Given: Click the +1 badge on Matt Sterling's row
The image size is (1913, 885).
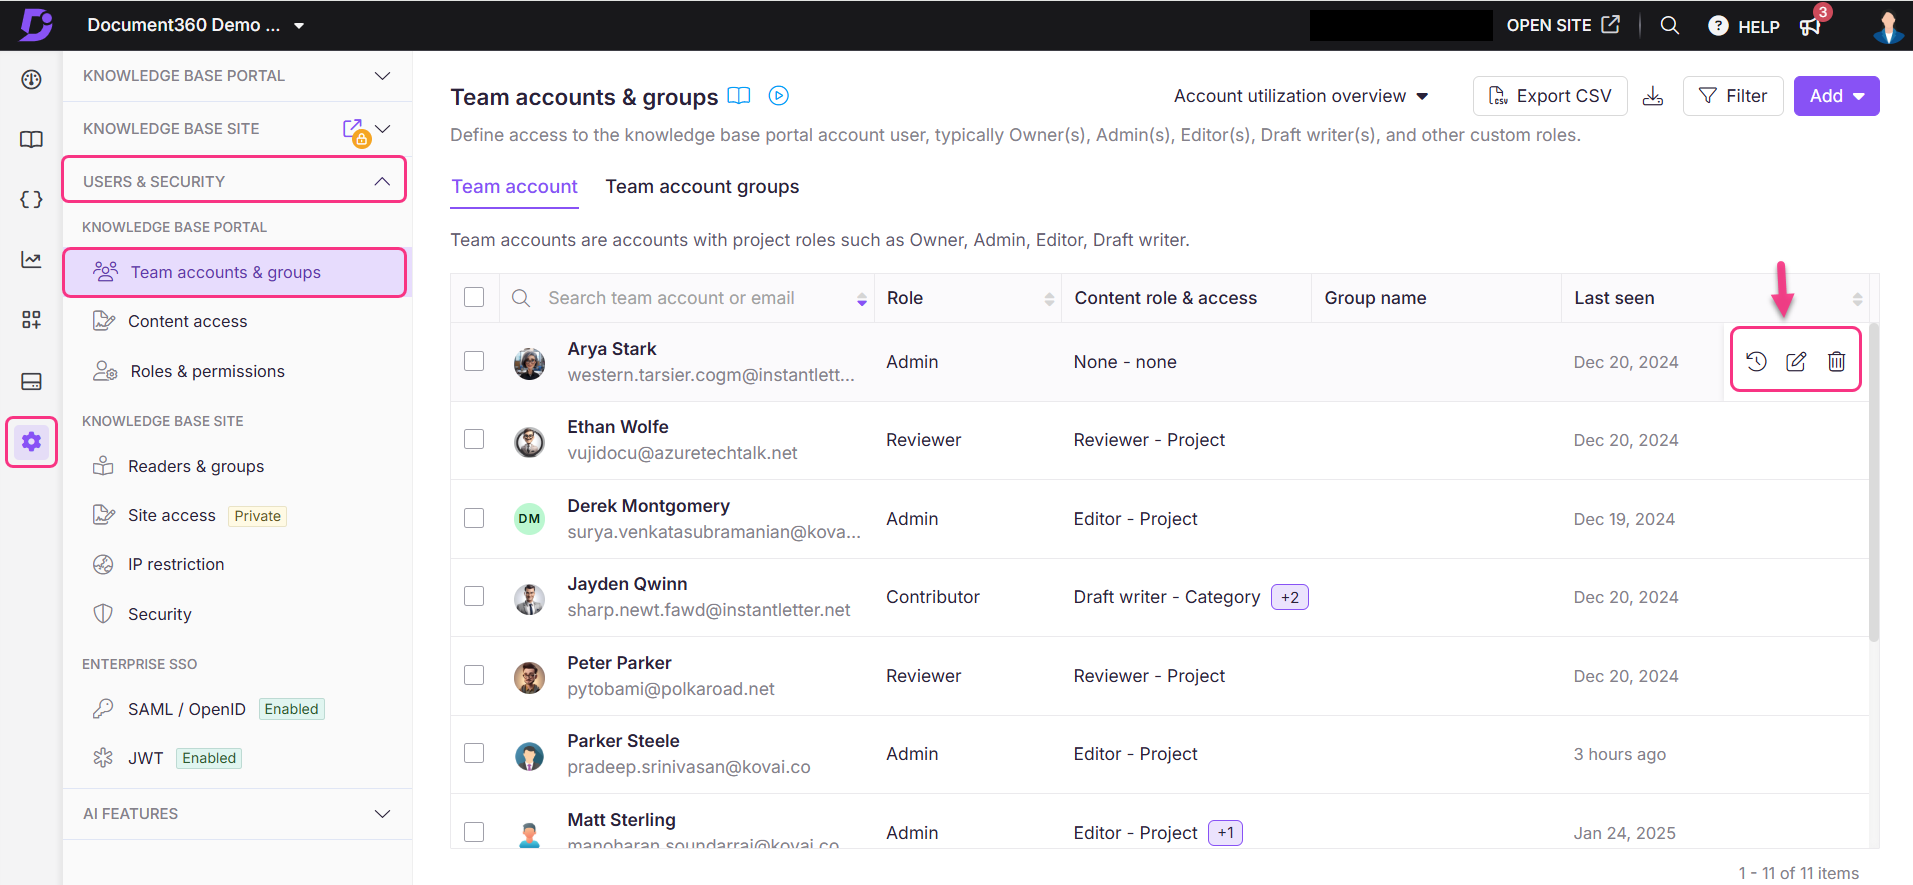Looking at the screenshot, I should [x=1225, y=832].
